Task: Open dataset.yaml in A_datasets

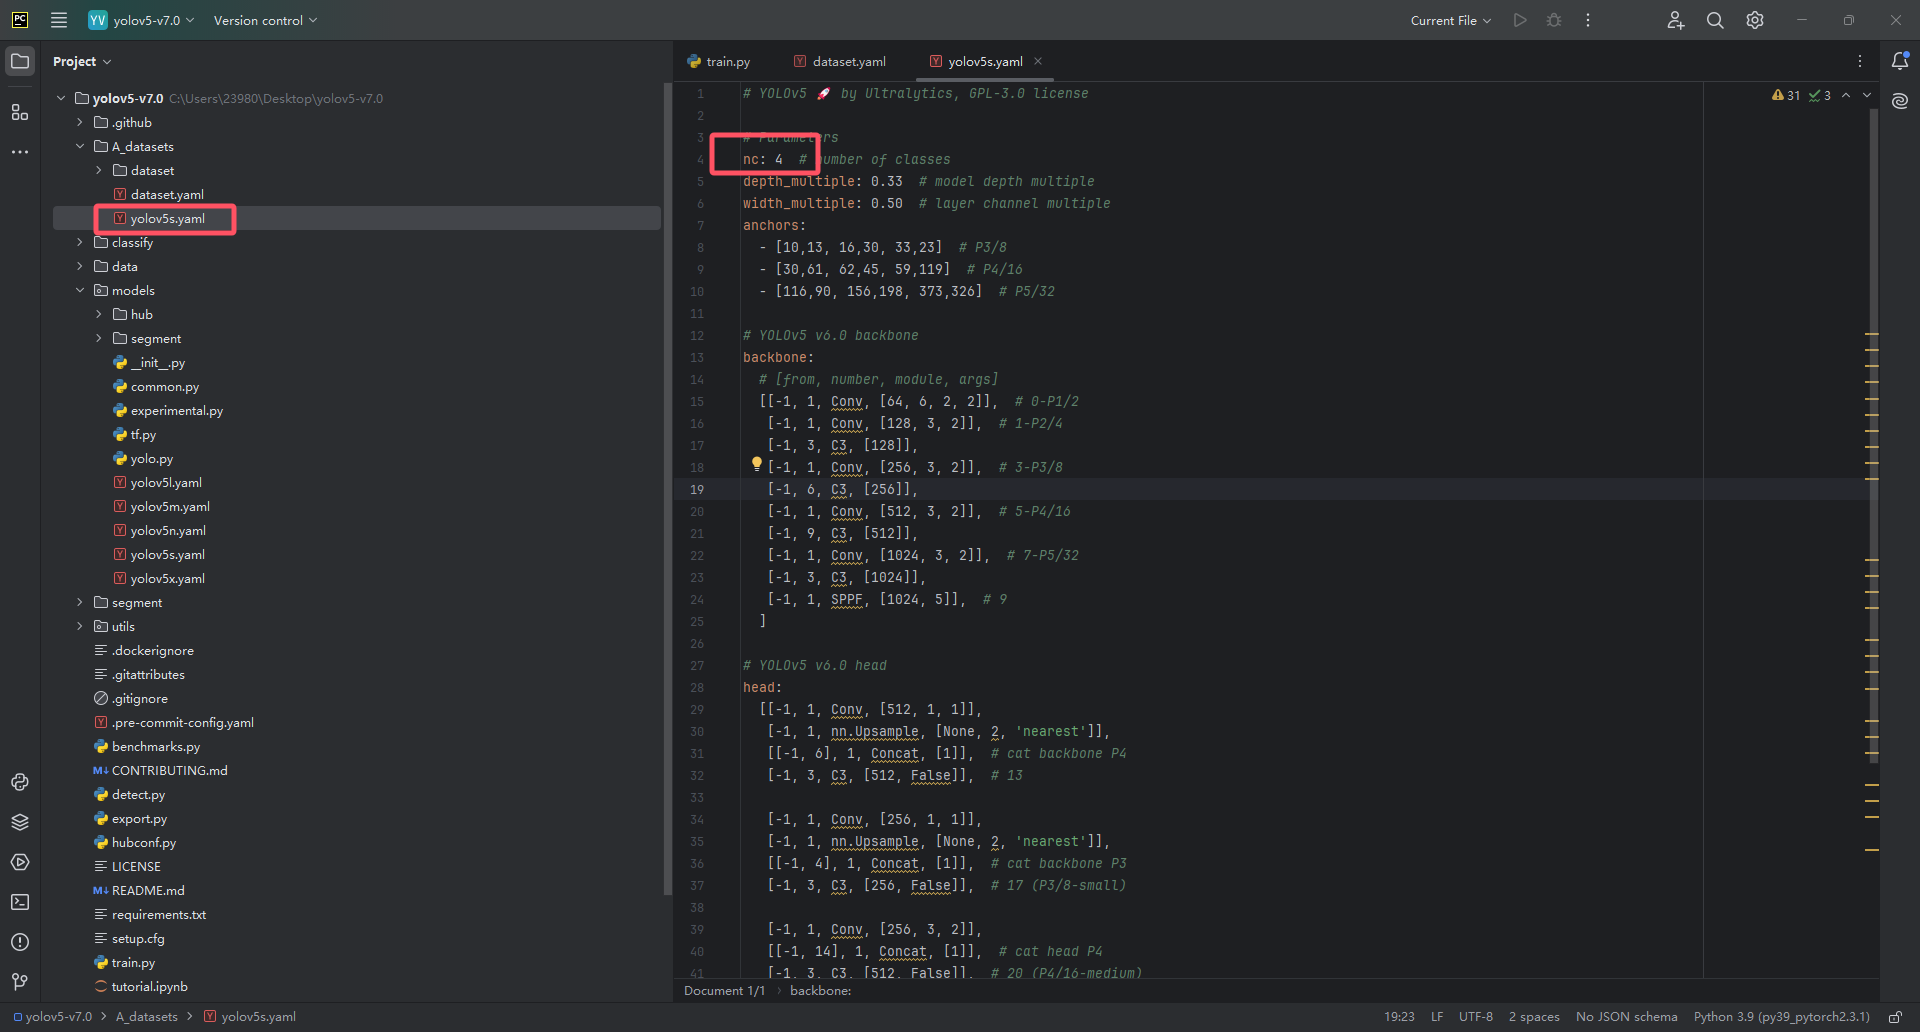Action: (167, 194)
